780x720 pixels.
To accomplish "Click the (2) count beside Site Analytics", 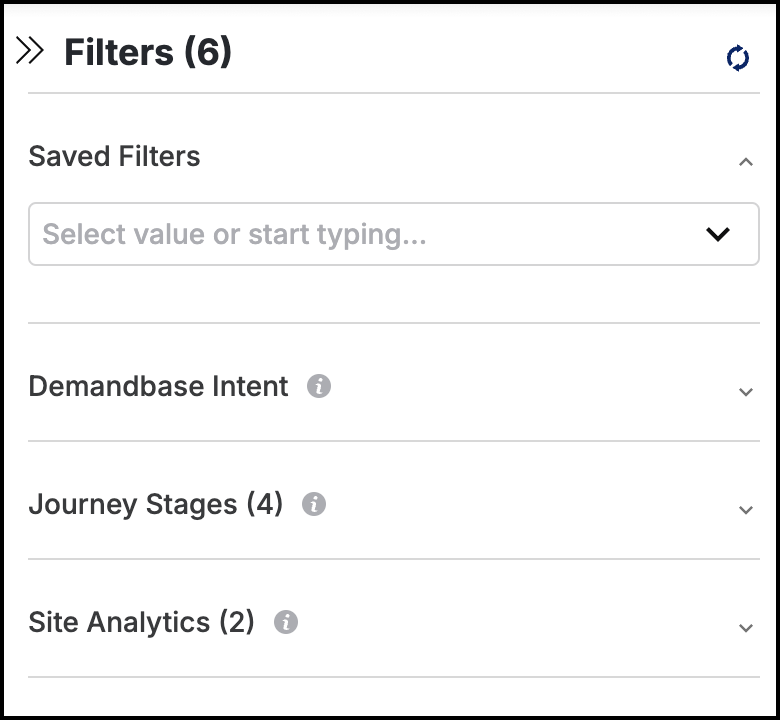I will click(x=237, y=622).
